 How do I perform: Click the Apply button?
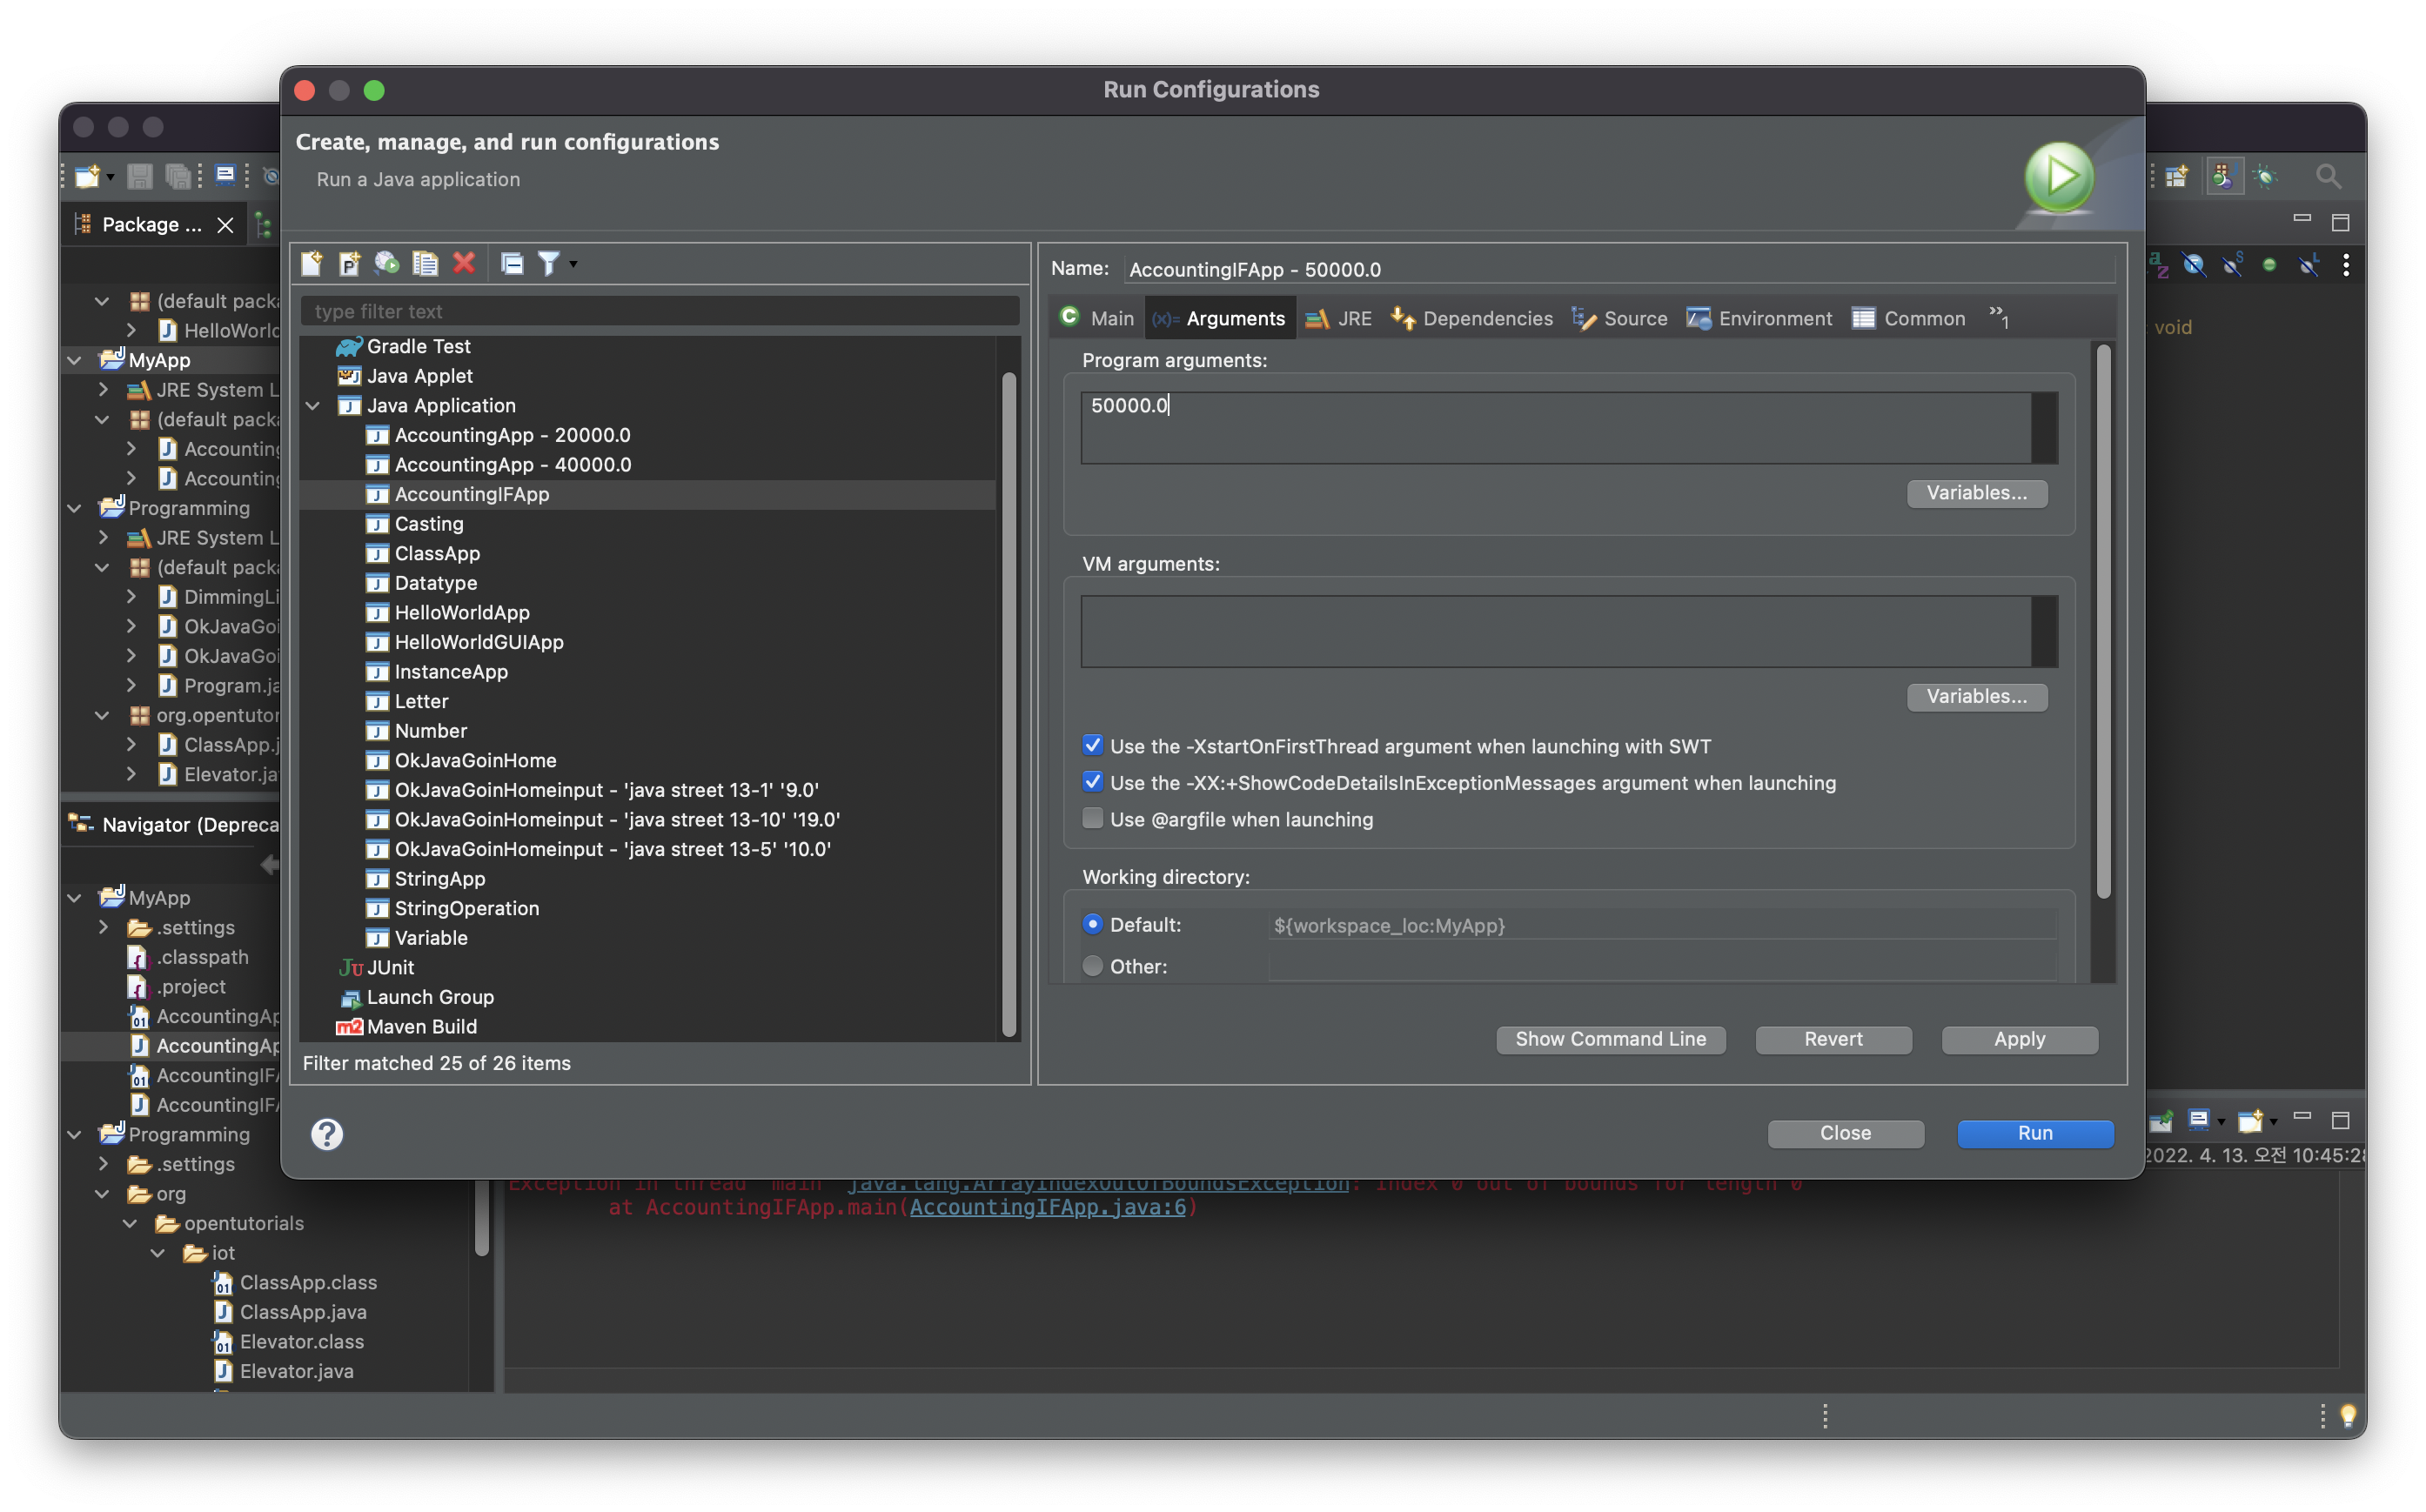[2019, 1039]
